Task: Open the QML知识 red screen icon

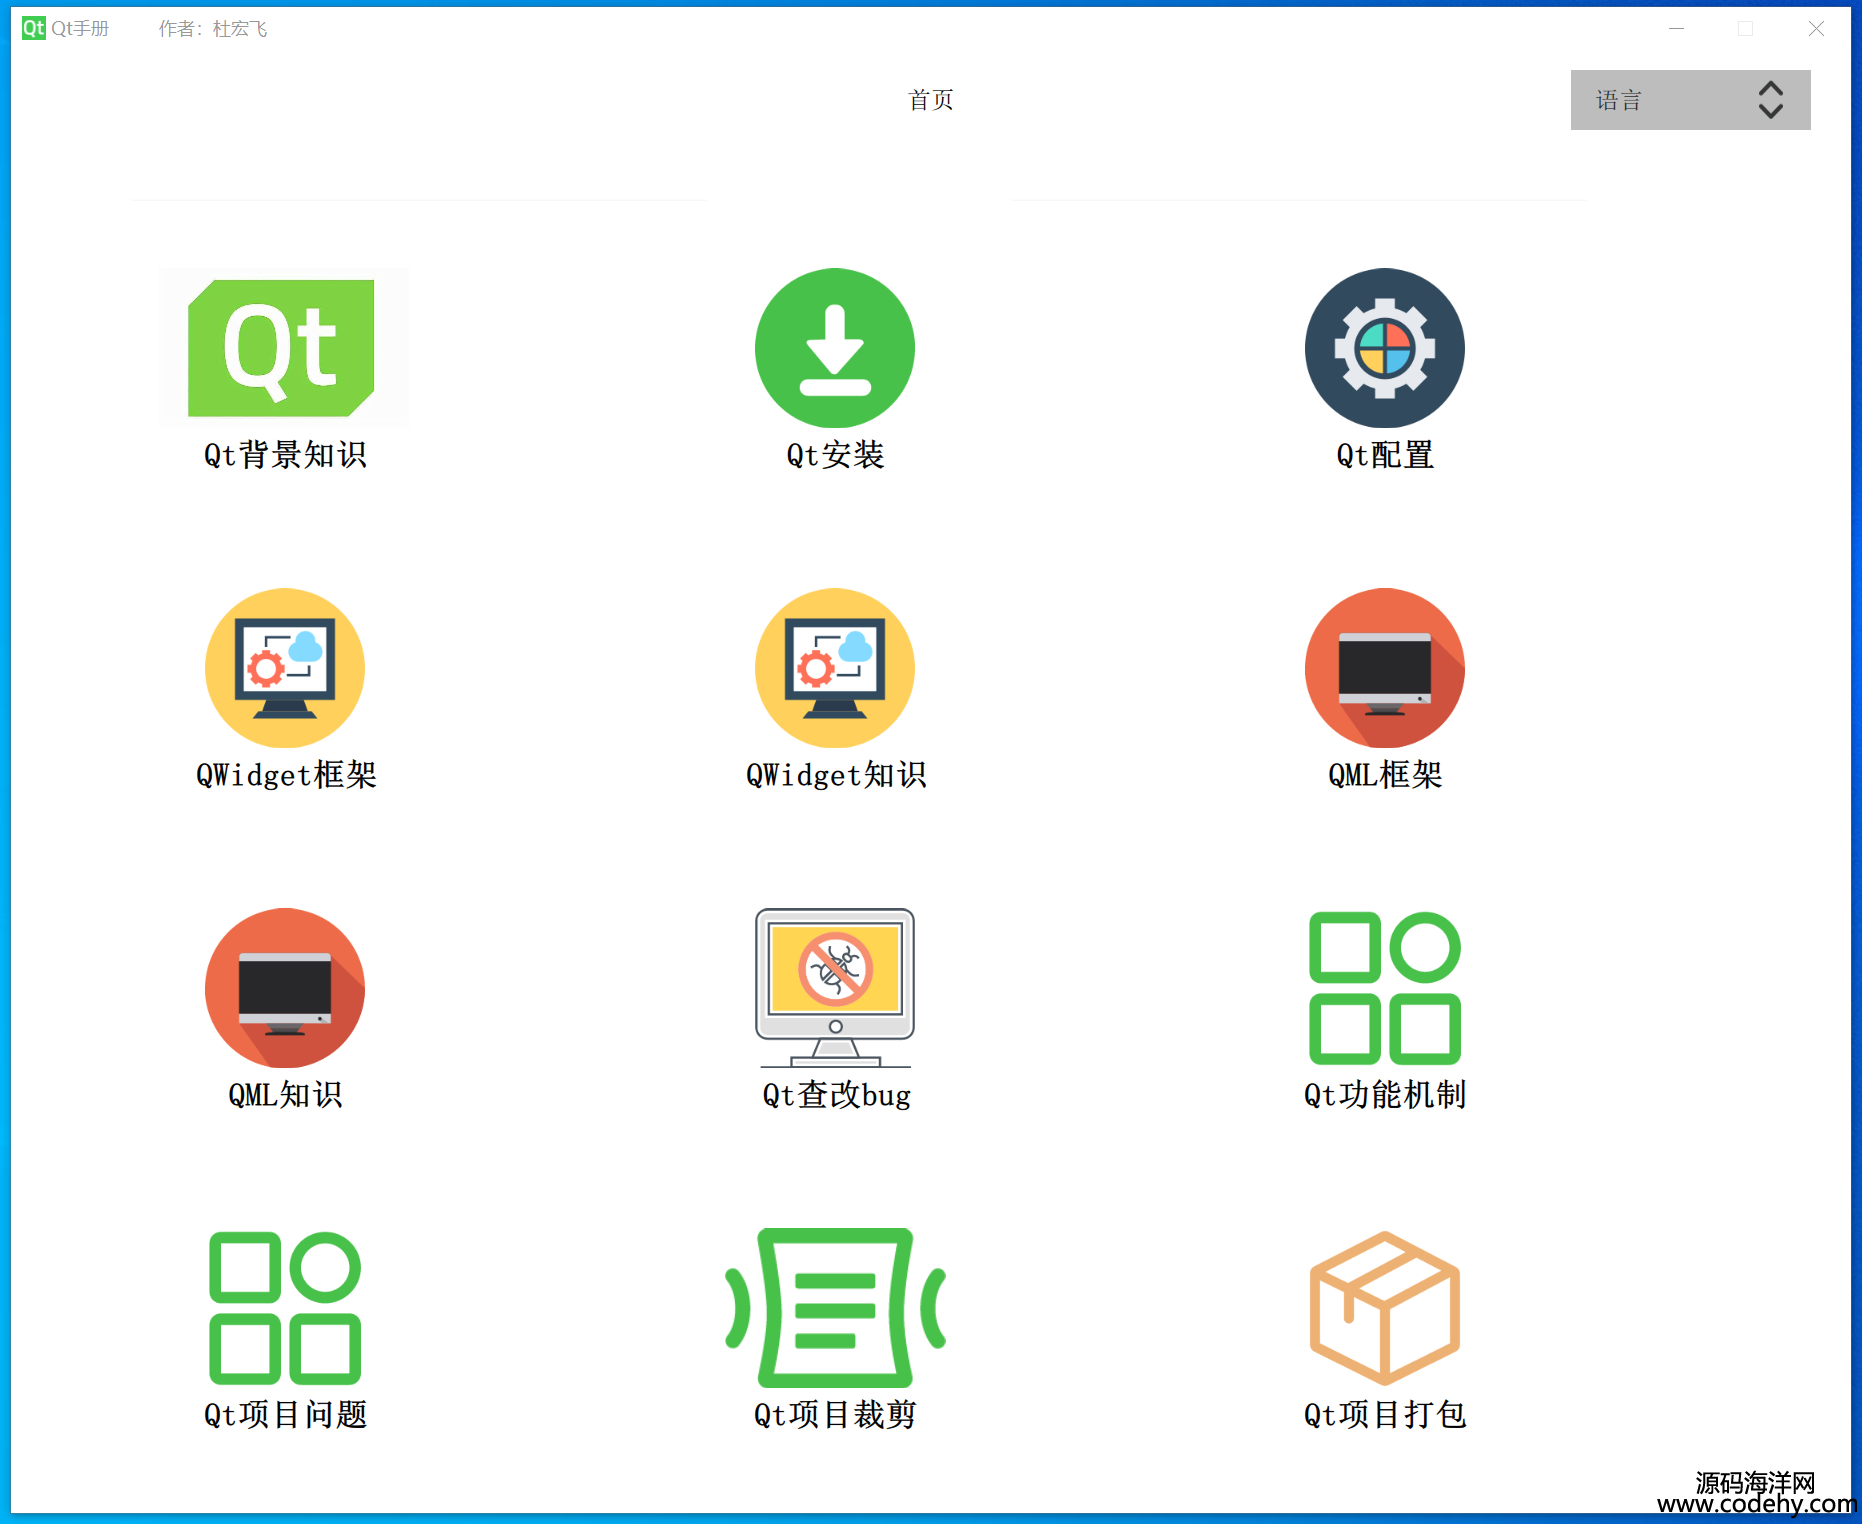Action: pyautogui.click(x=285, y=988)
